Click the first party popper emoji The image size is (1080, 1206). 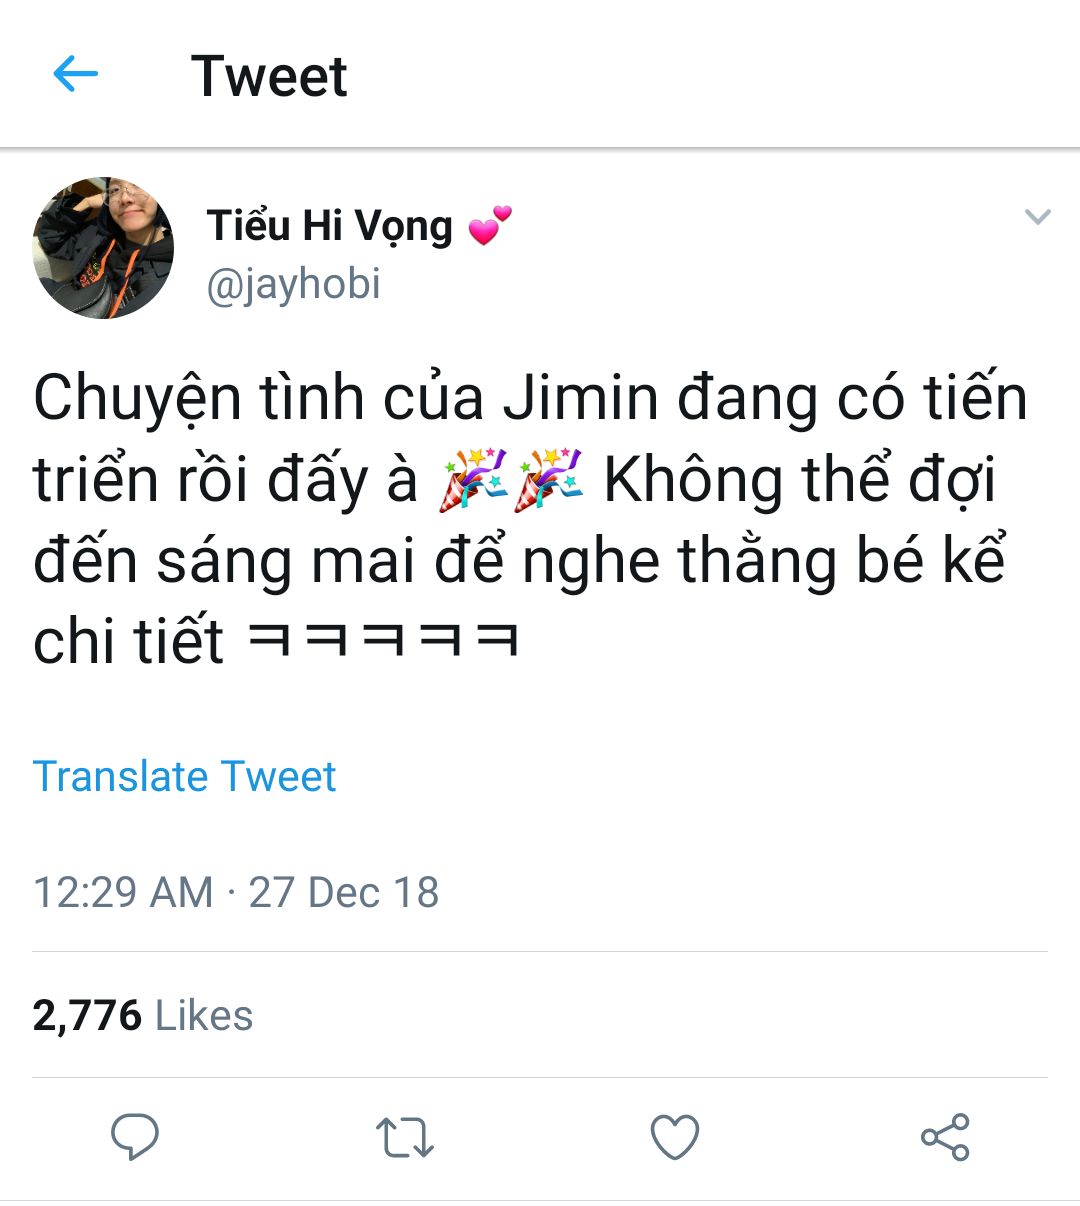tap(474, 480)
